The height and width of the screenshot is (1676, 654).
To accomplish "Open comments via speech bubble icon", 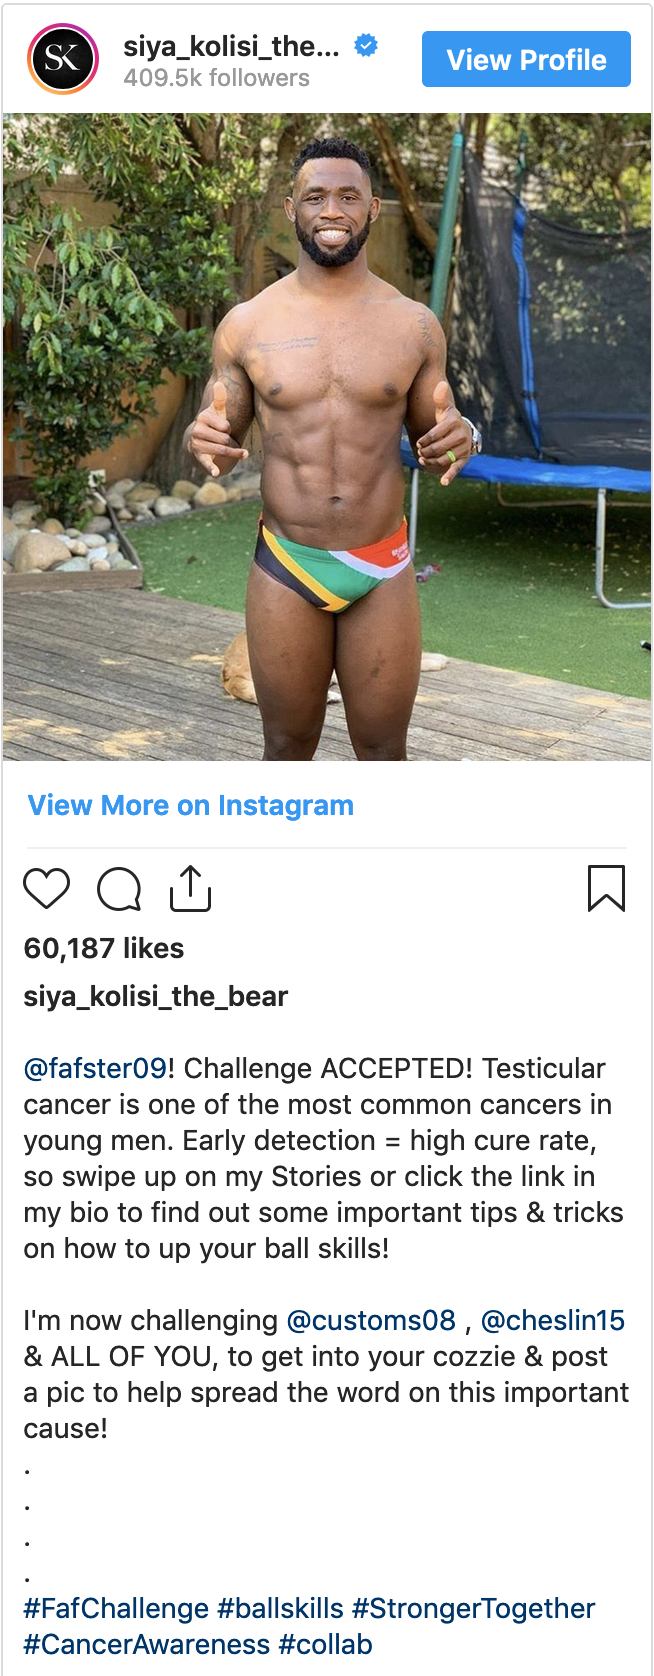I will point(119,889).
